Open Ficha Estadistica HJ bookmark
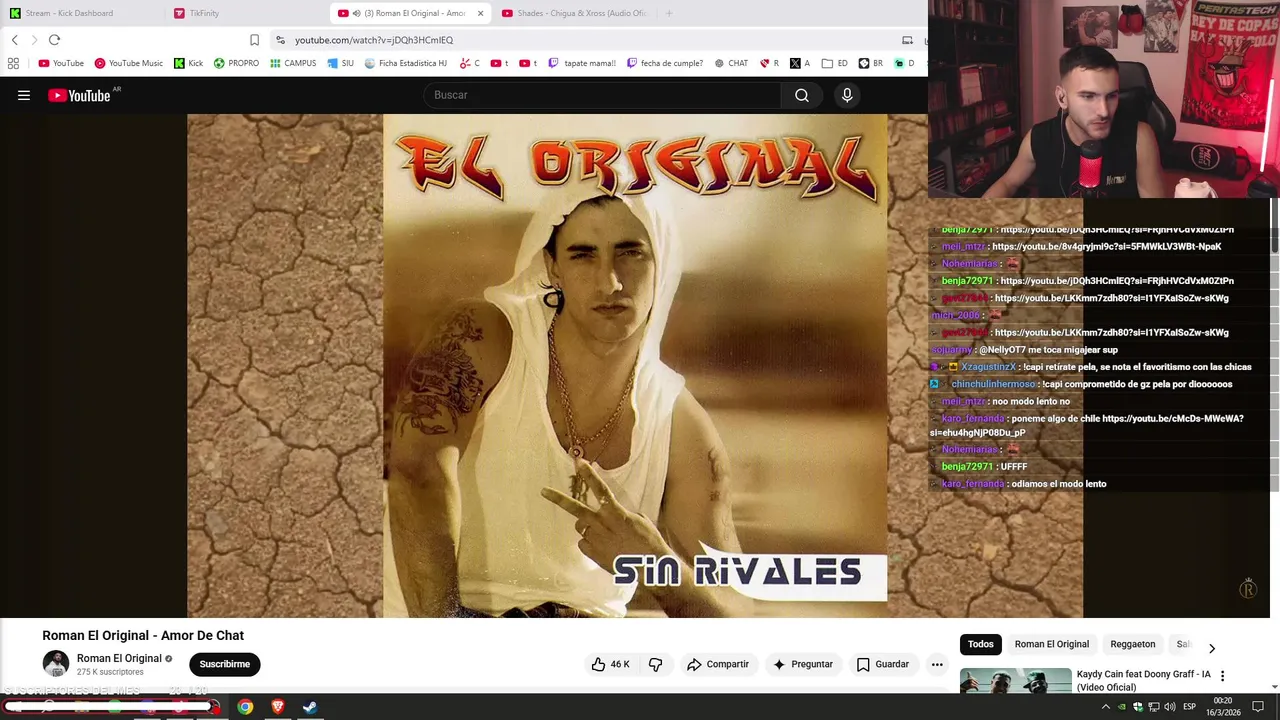This screenshot has width=1280, height=720. [406, 63]
